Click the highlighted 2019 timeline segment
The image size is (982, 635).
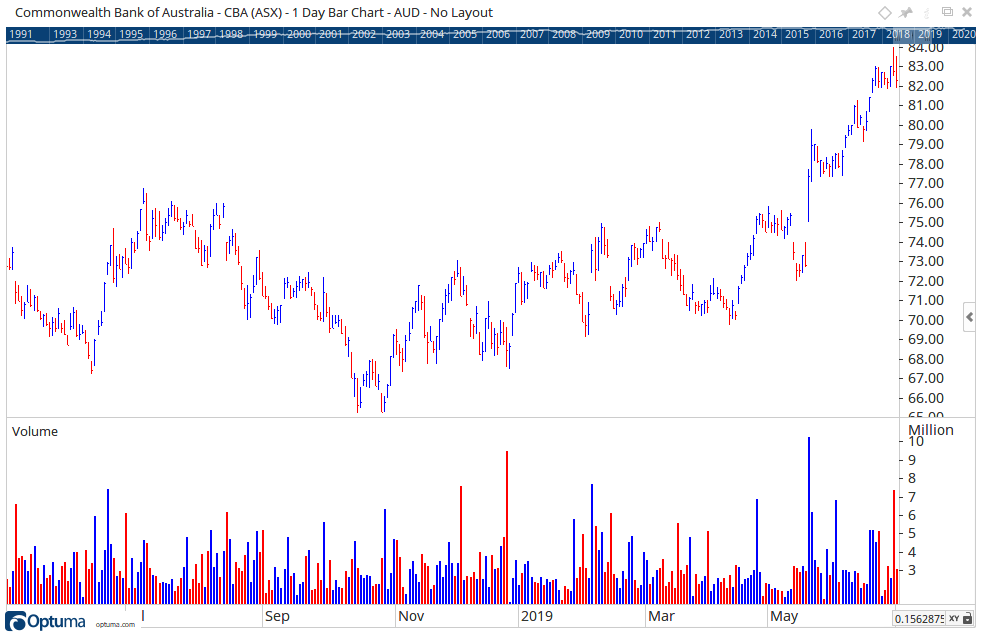[x=930, y=34]
